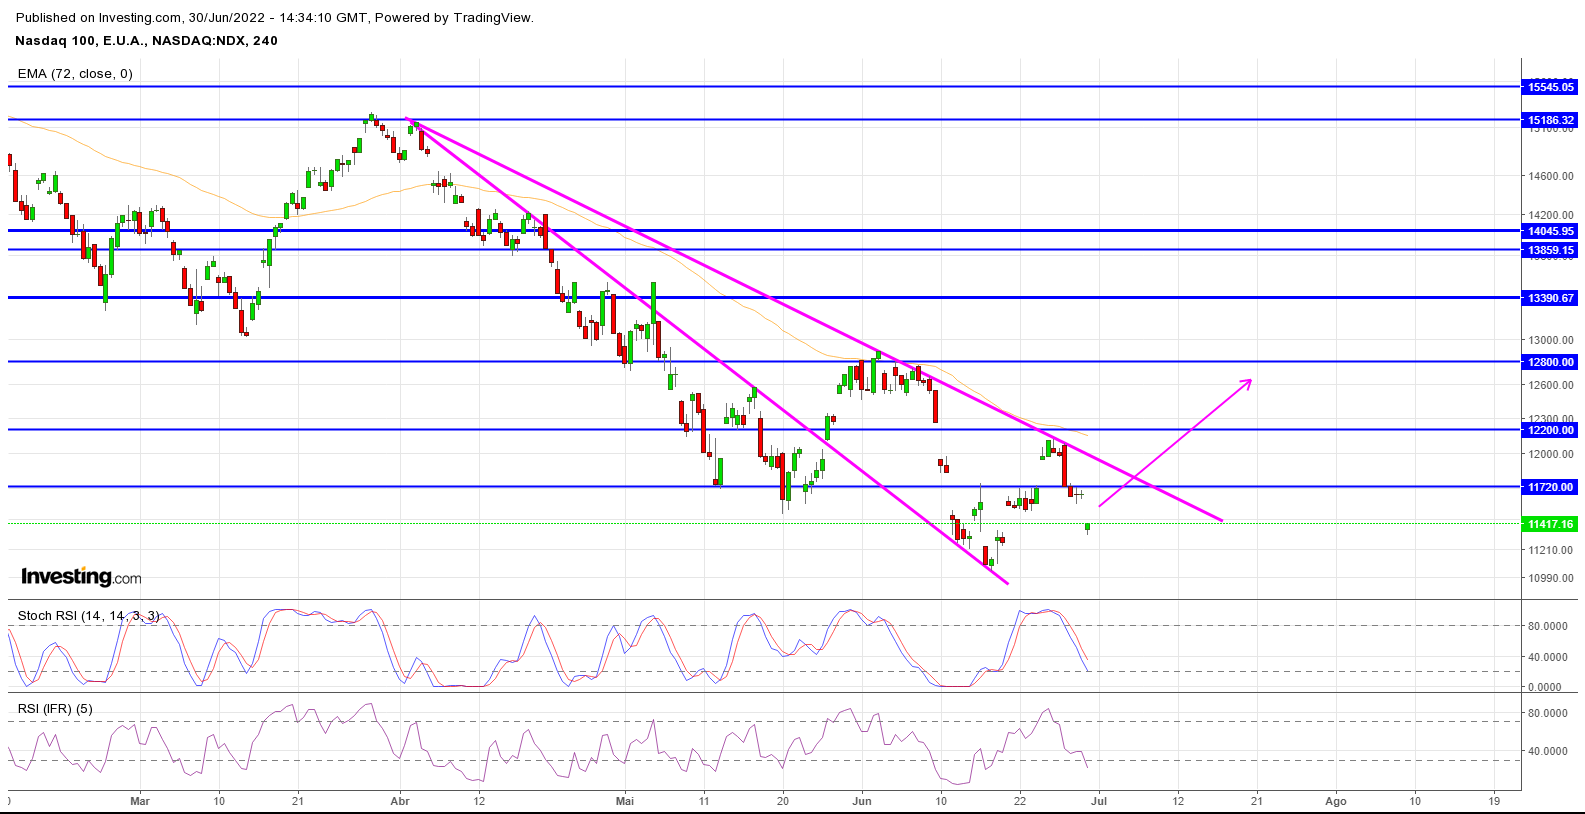Click the 0.0000 value in Stoch RSI panel

click(x=1547, y=687)
